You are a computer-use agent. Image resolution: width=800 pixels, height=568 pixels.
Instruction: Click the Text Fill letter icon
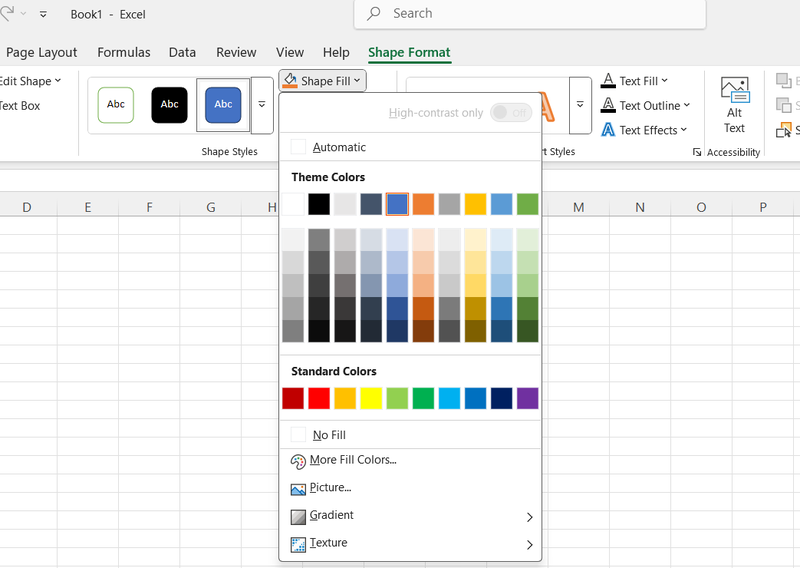608,81
